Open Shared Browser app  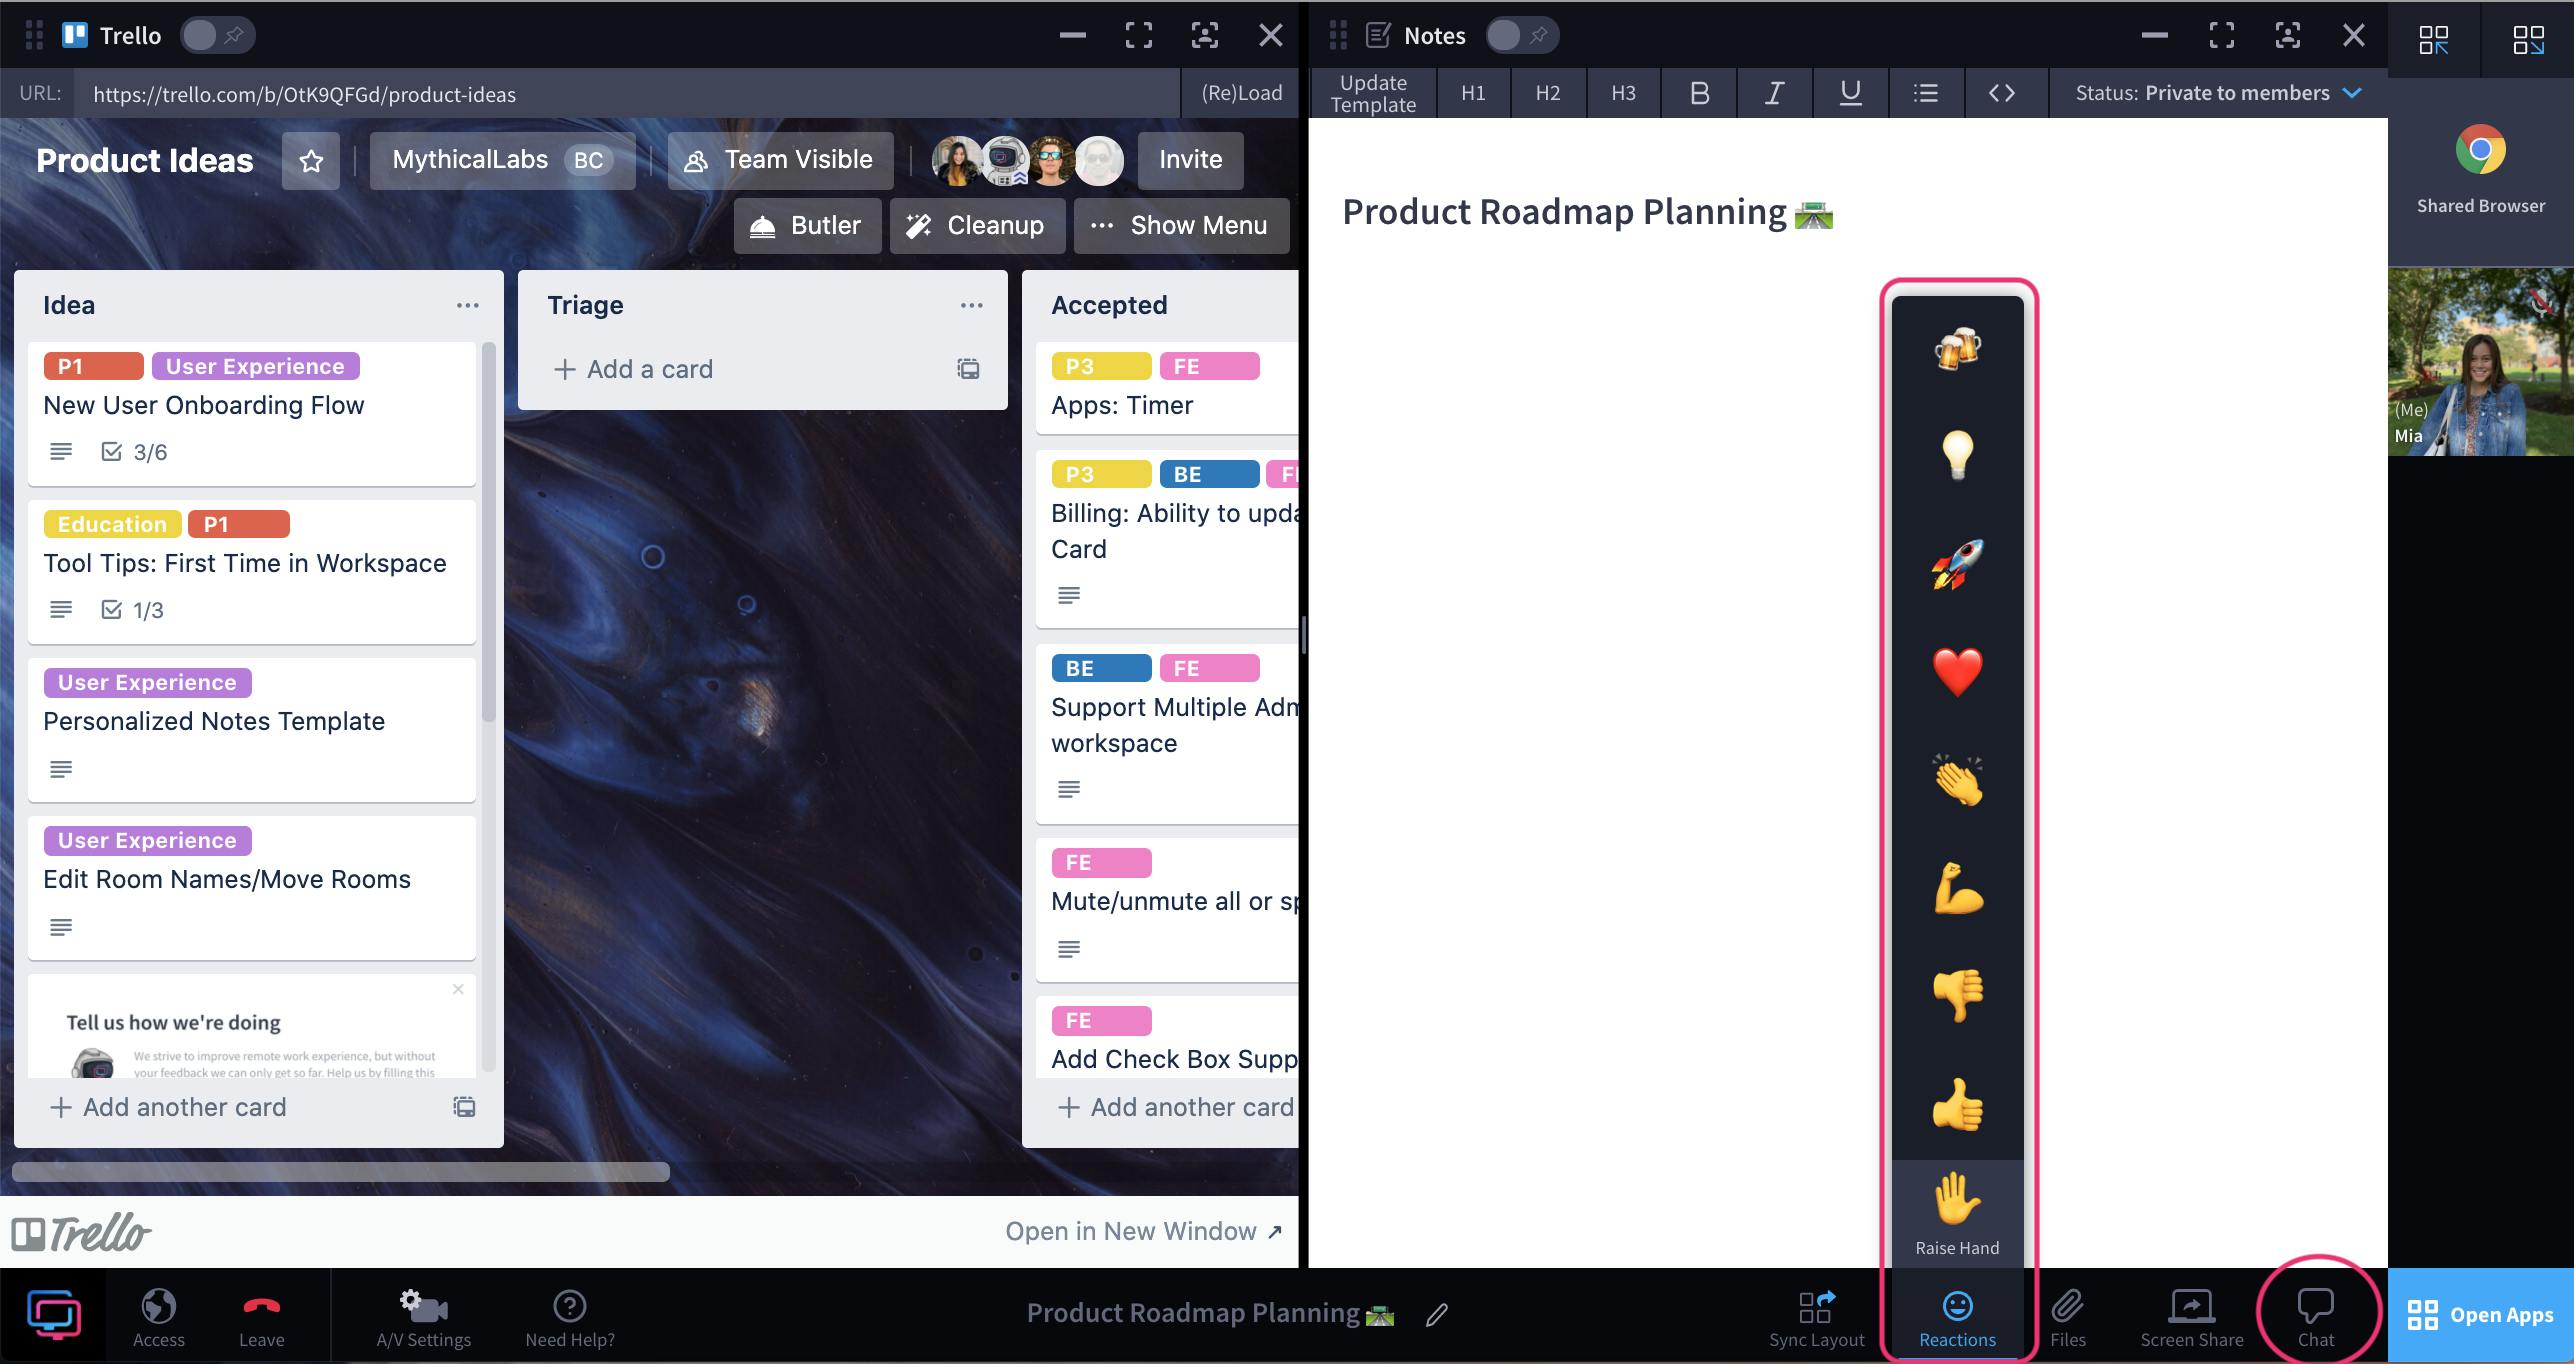coord(2480,170)
